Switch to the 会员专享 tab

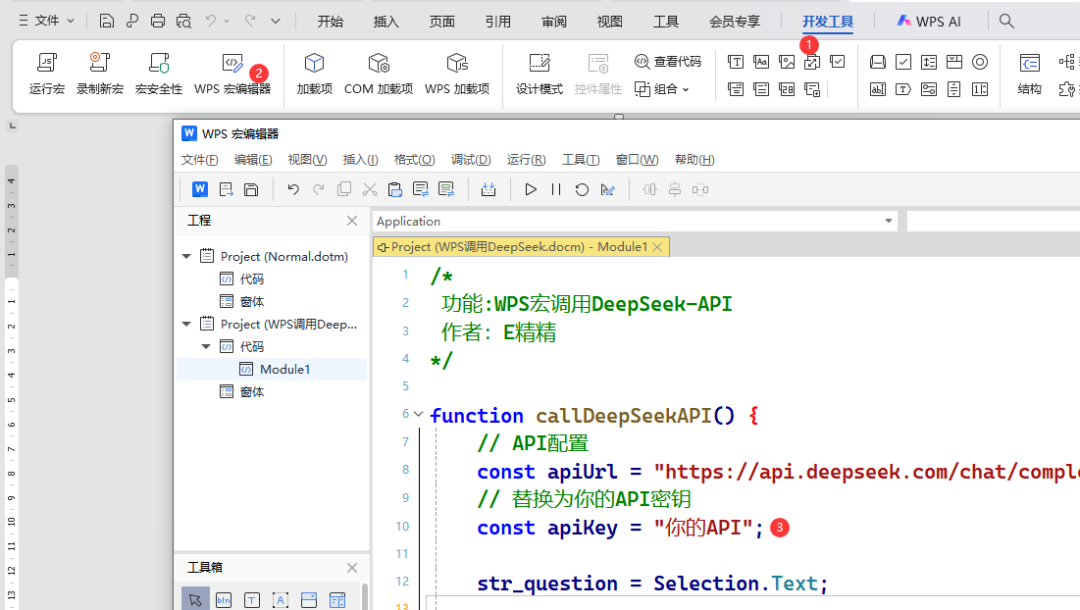(734, 21)
